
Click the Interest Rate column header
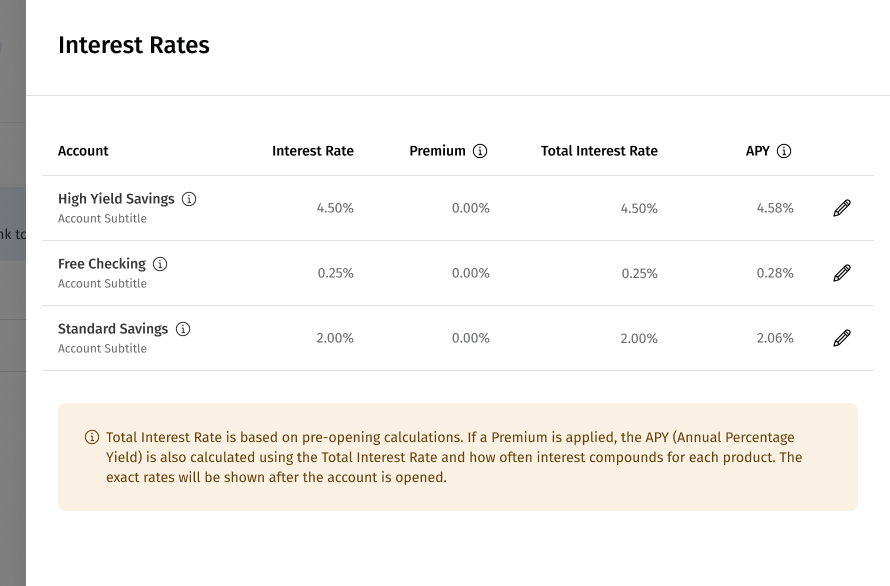point(313,151)
